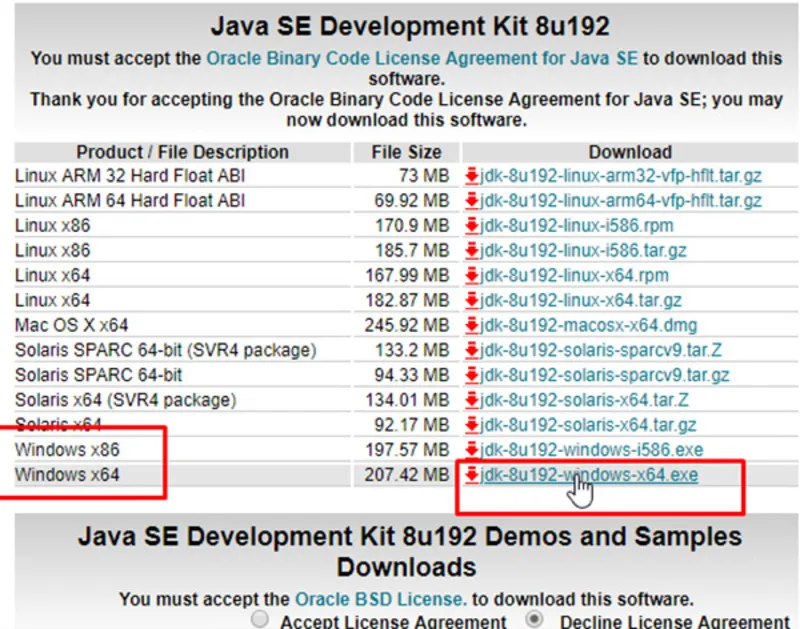Click red download arrow for linux-arm32 tar.gz
The height and width of the screenshot is (629, 800).
pyautogui.click(x=471, y=176)
